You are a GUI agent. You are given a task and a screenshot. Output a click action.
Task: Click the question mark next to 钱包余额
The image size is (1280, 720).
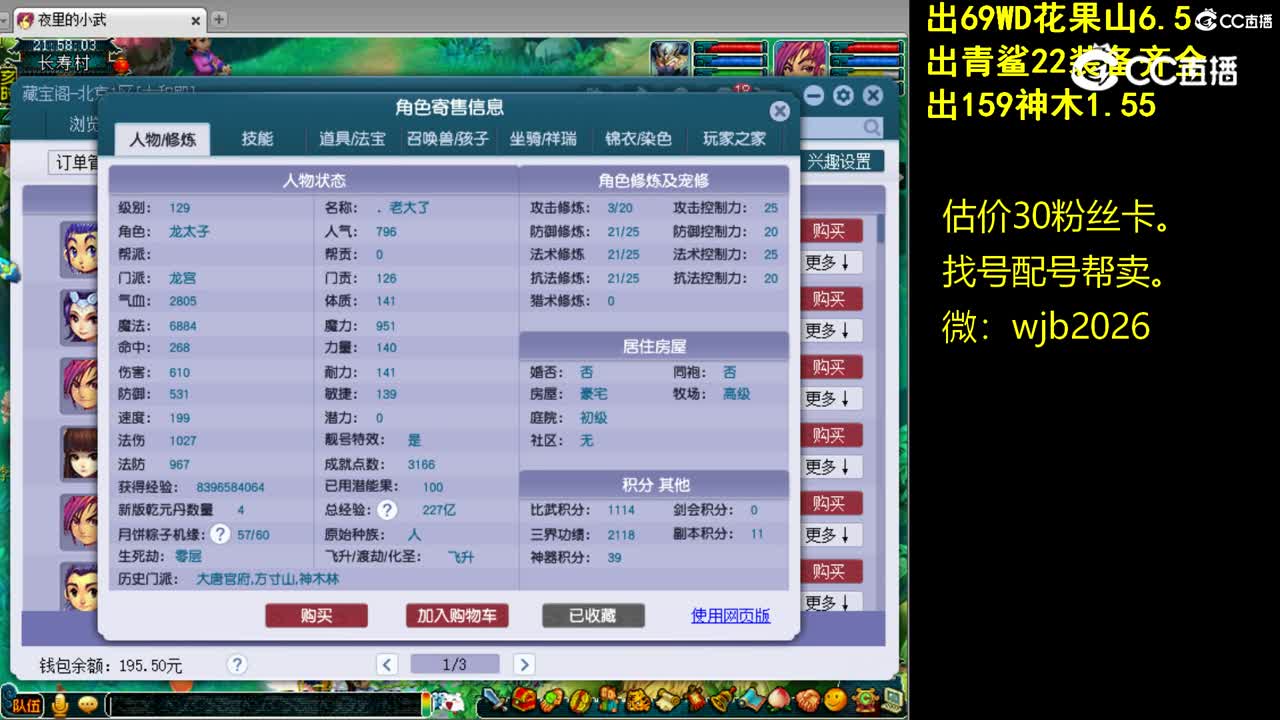point(237,663)
